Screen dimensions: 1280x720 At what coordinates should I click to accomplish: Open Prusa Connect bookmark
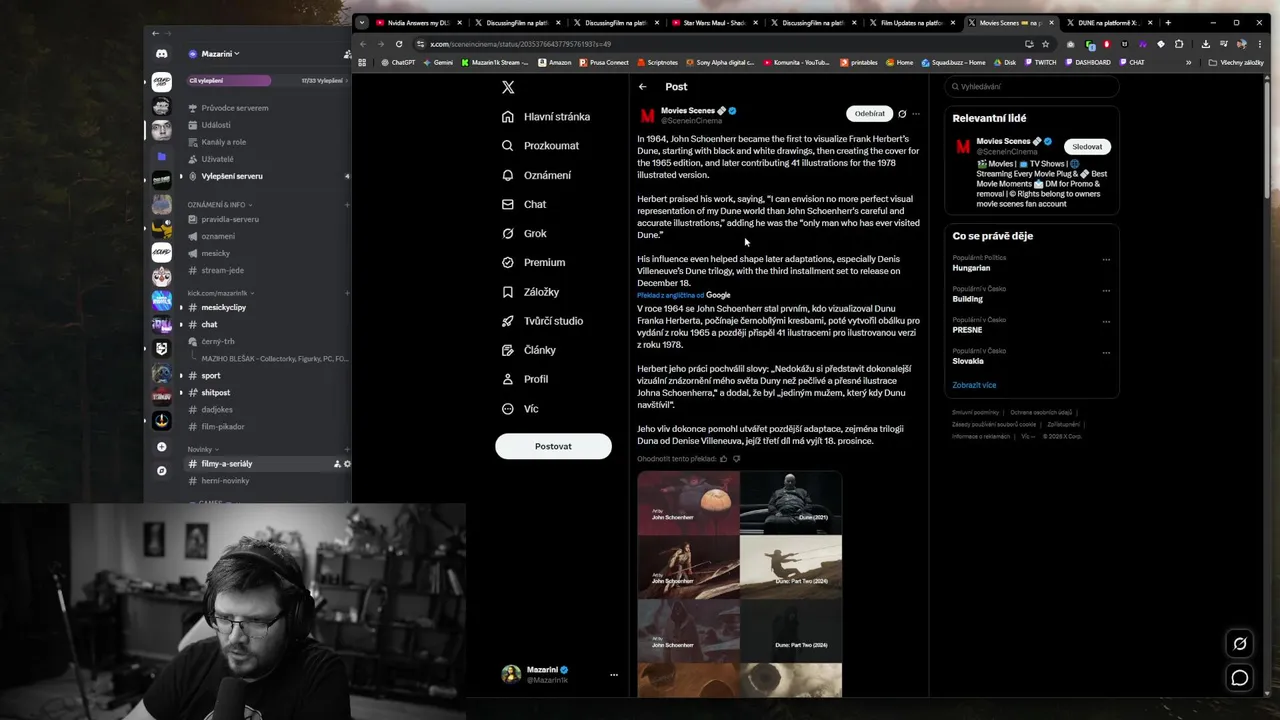603,62
